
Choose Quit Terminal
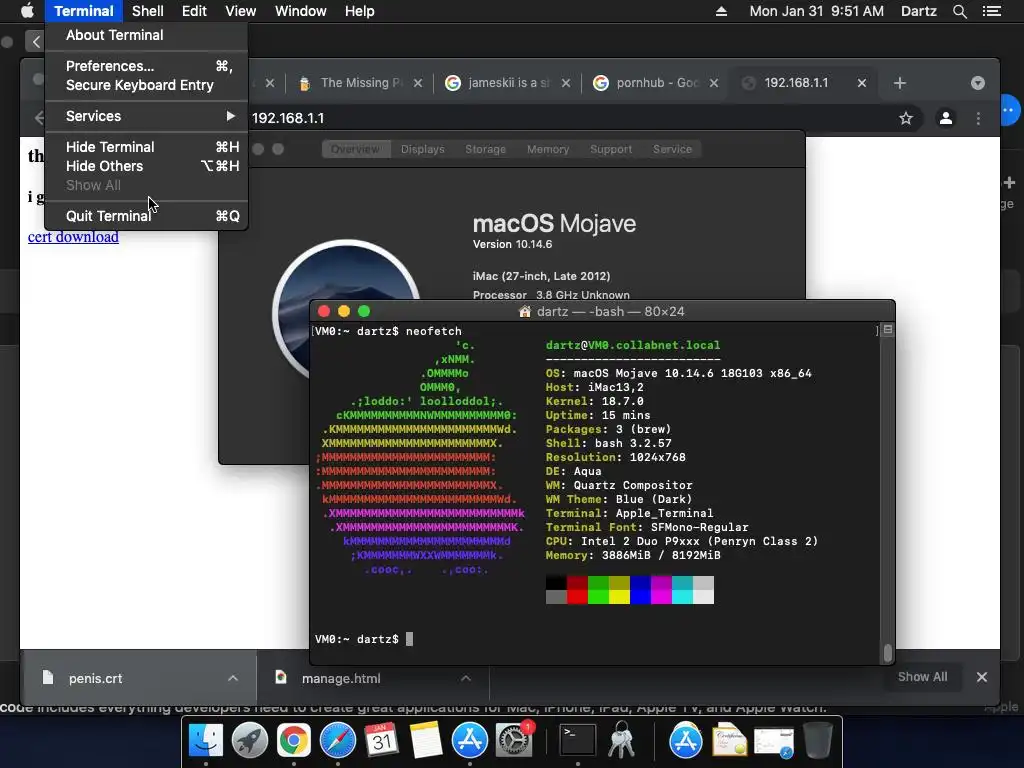(147, 216)
